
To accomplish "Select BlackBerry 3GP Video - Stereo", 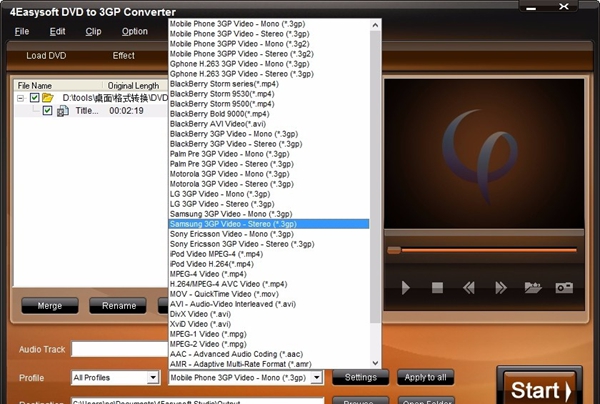I will pyautogui.click(x=269, y=144).
